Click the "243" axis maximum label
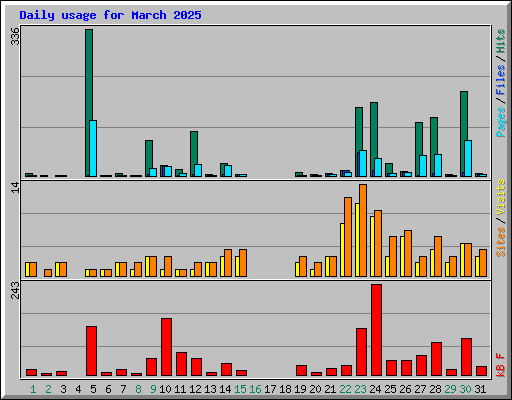Screen dimensions: 512x400 15,290
